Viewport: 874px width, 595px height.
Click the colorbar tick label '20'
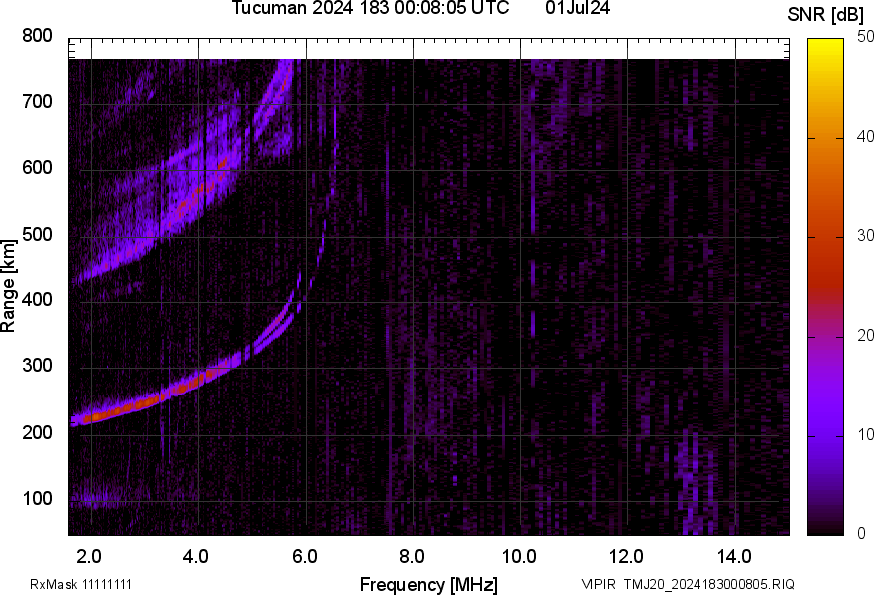pyautogui.click(x=865, y=335)
